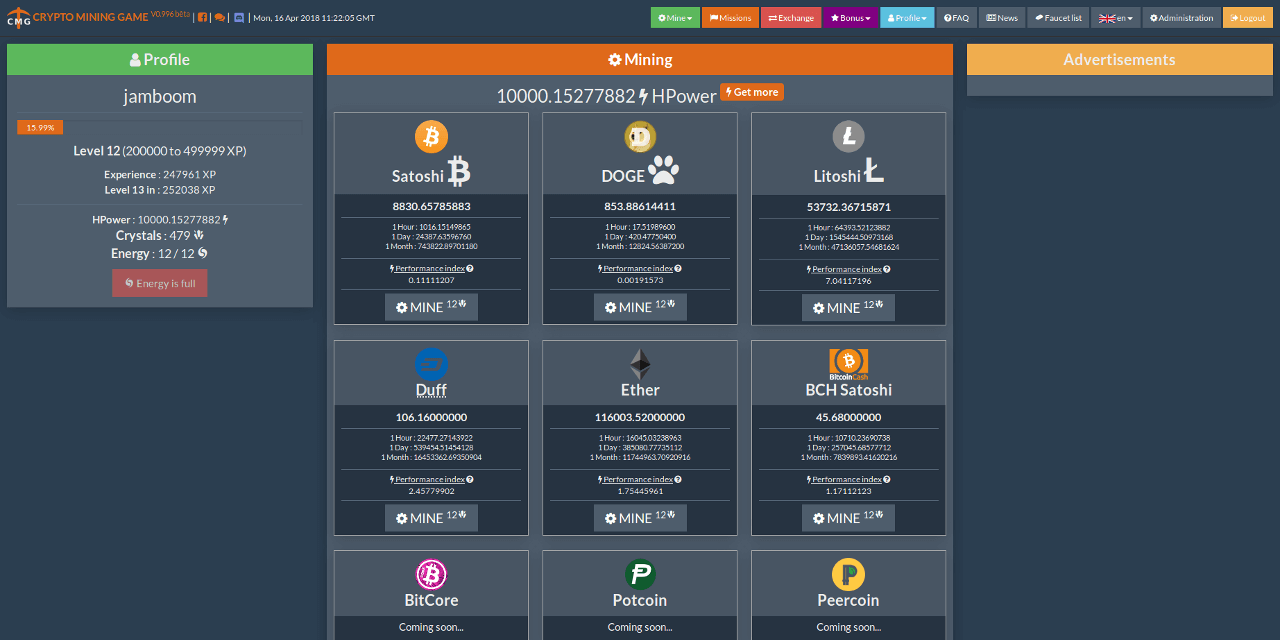Click the Dogecoin coin icon
The height and width of the screenshot is (640, 1280).
click(x=640, y=136)
